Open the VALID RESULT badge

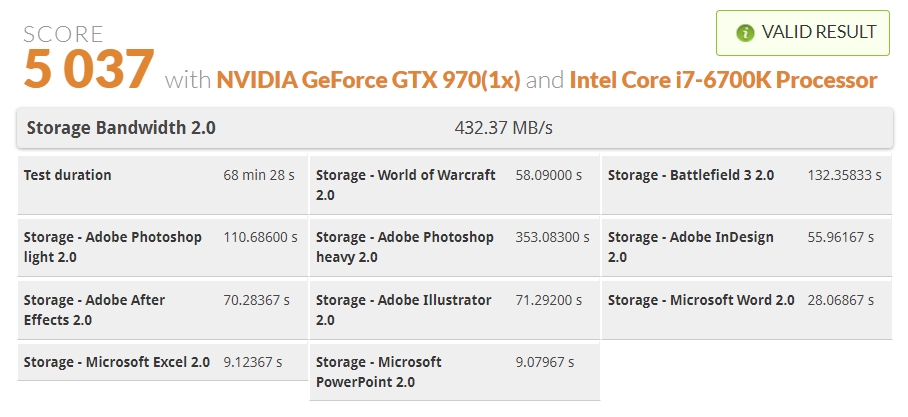[803, 33]
